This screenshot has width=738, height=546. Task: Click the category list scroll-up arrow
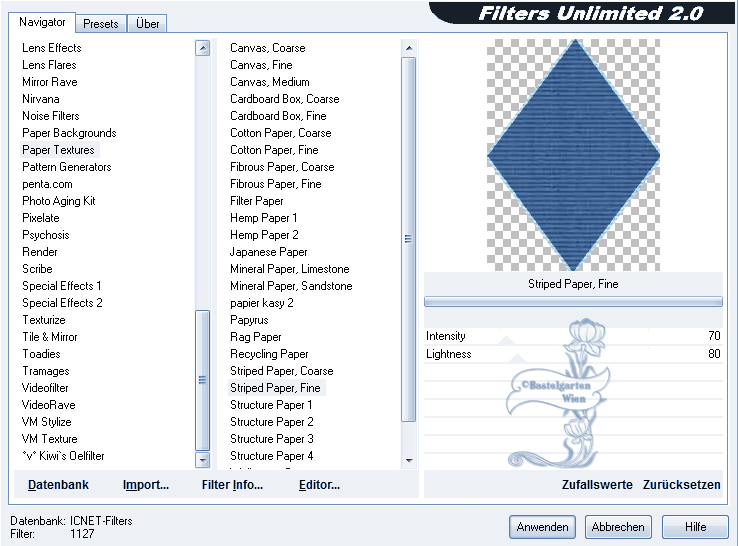tap(202, 48)
